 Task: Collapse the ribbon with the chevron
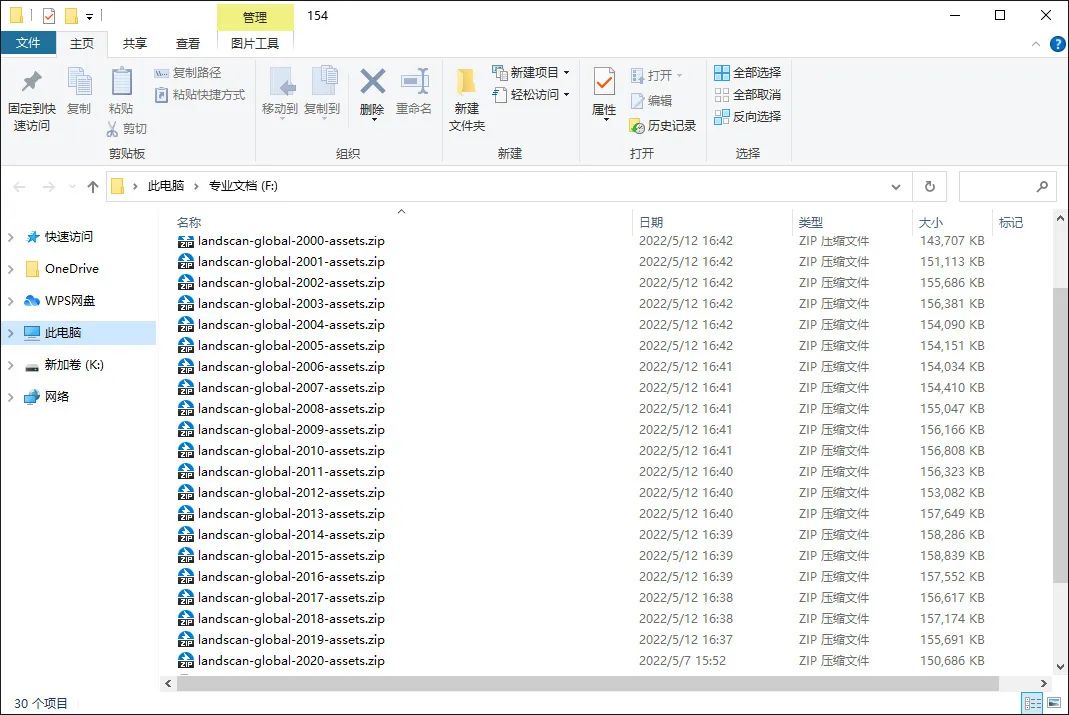tap(1036, 44)
